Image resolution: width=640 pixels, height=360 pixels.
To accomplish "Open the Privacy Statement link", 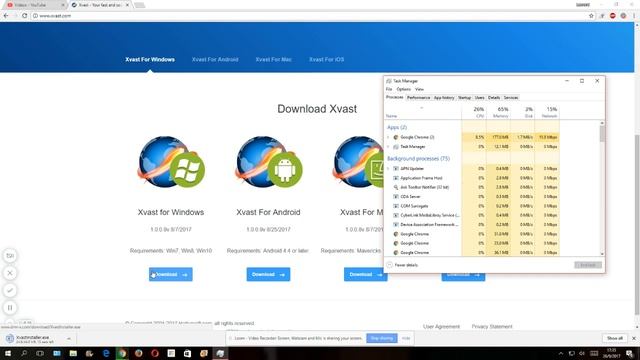I will pos(492,327).
